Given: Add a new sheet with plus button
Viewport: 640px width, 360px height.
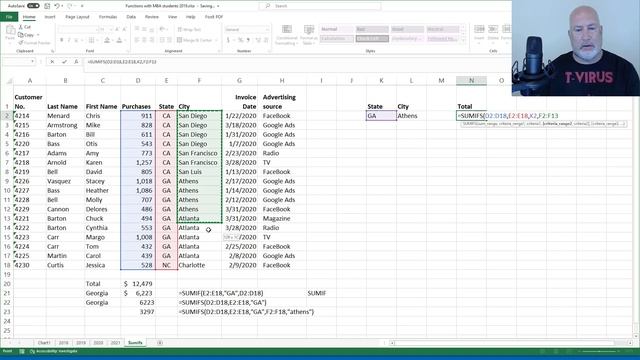Looking at the screenshot, I should [x=160, y=343].
